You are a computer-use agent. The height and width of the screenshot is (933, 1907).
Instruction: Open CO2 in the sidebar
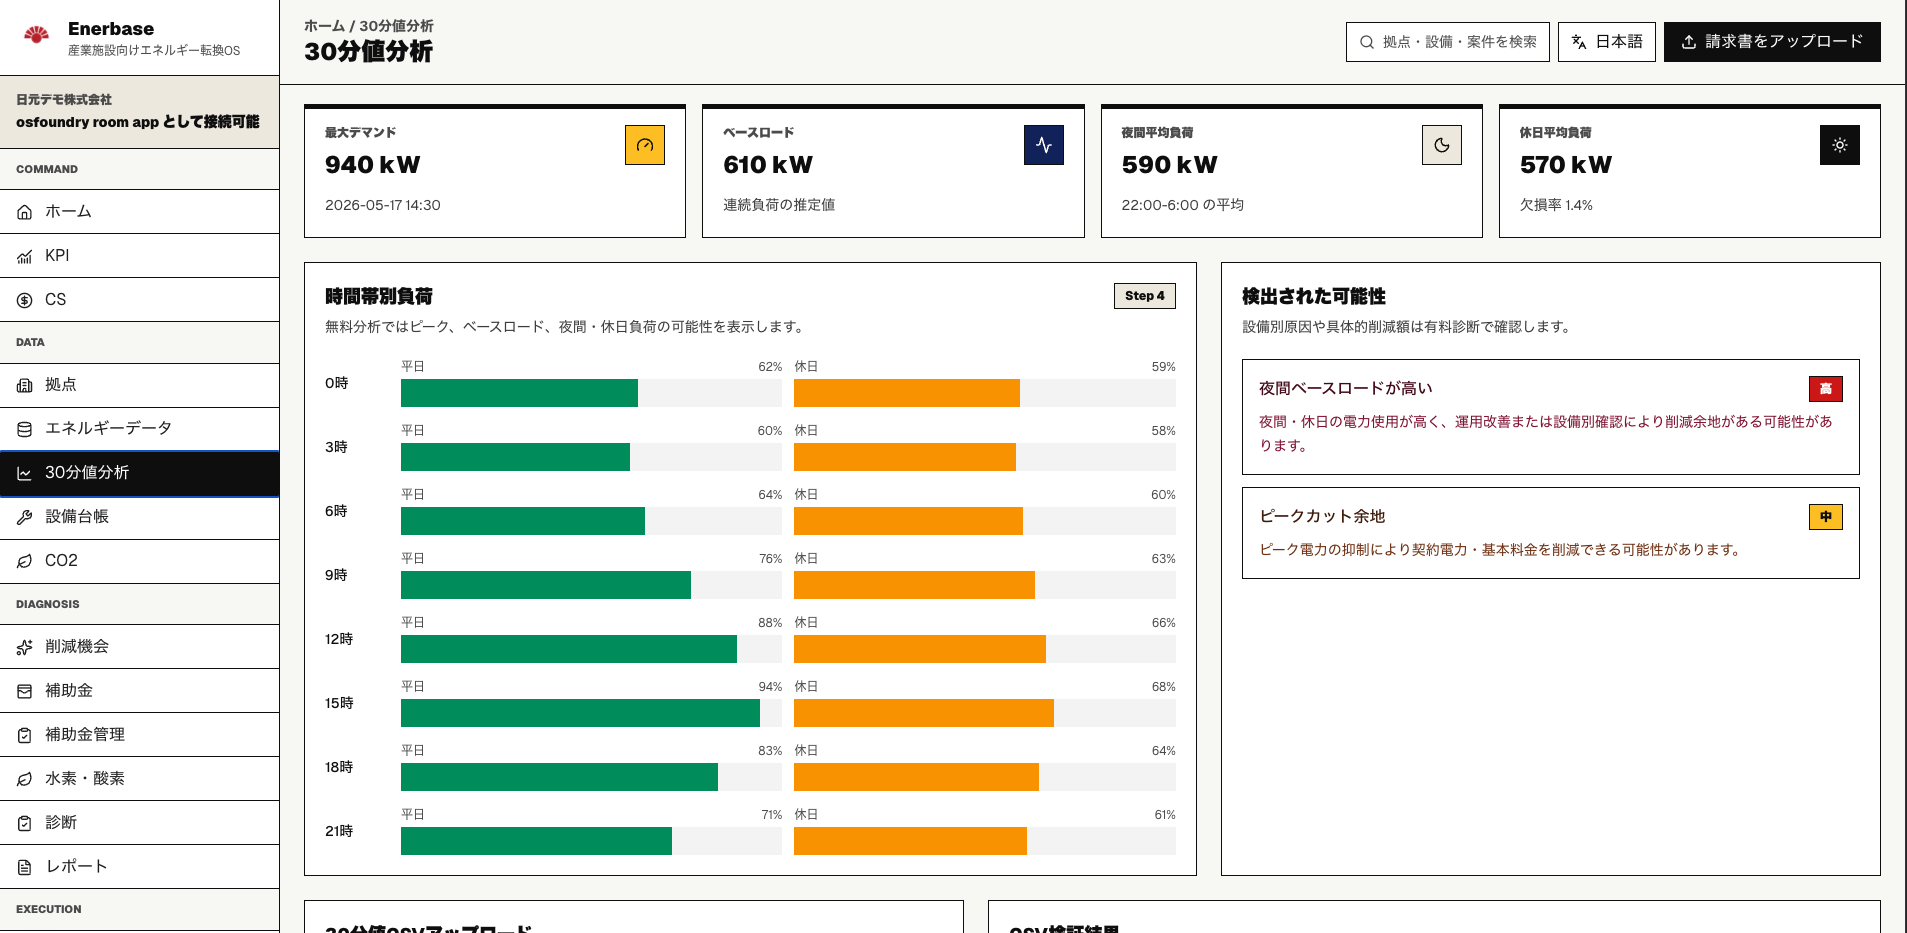(x=140, y=561)
